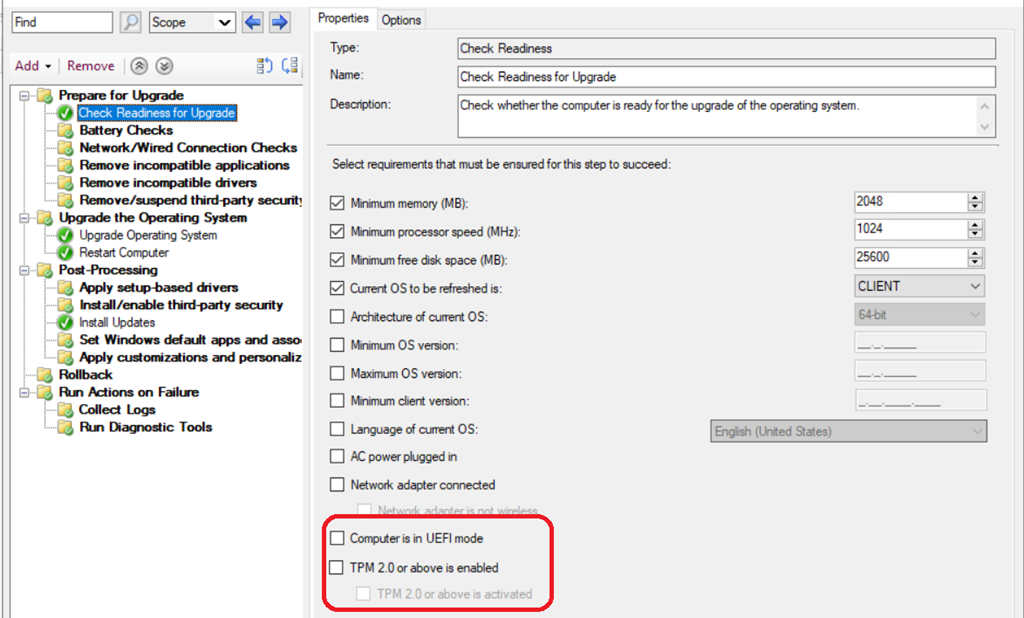The height and width of the screenshot is (618, 1024).
Task: Click the move step down icon
Action: tap(290, 66)
